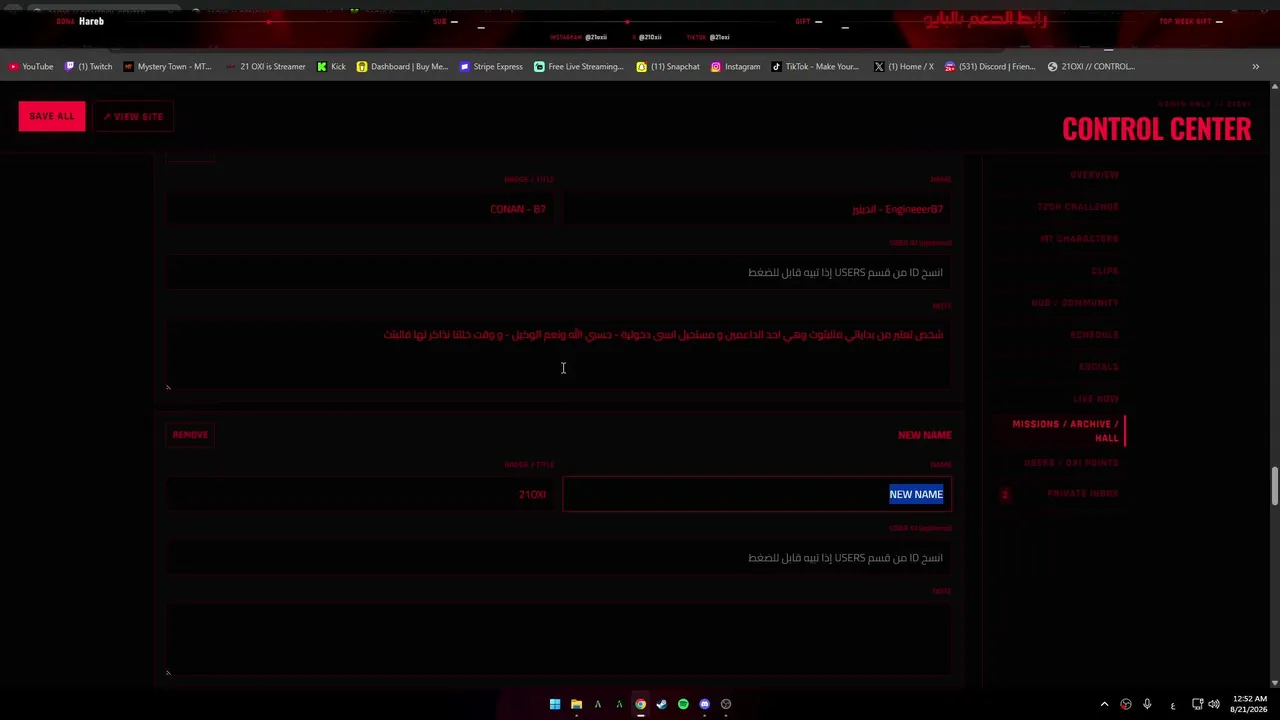1280x720 pixels.
Task: Open Spotify from the taskbar
Action: [x=683, y=704]
